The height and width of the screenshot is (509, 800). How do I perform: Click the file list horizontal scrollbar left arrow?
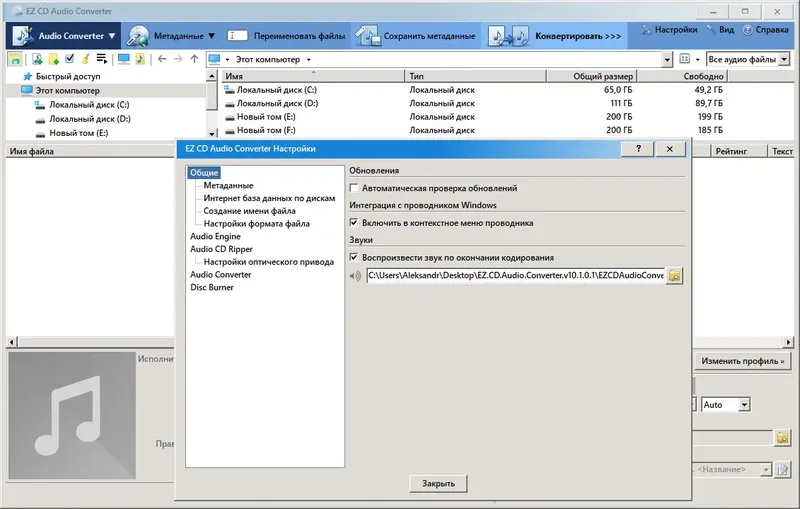(12, 342)
